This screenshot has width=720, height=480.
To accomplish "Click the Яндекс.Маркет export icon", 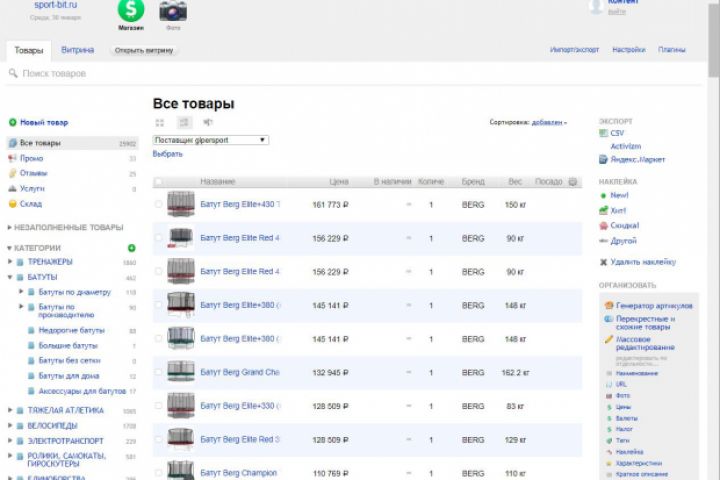I will pos(603,159).
